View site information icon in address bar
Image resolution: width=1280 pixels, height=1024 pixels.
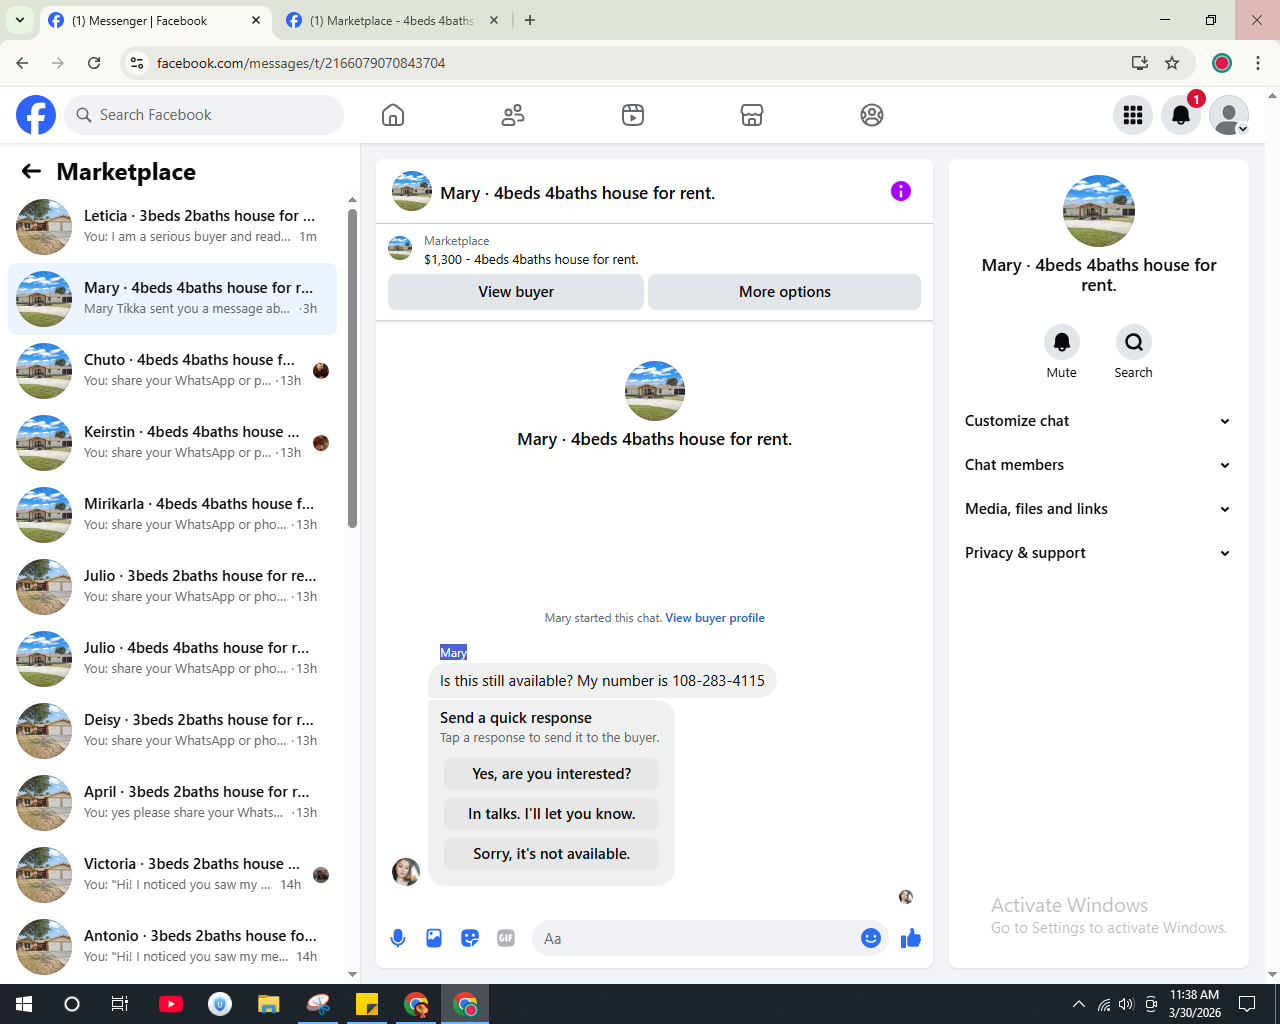tap(137, 63)
